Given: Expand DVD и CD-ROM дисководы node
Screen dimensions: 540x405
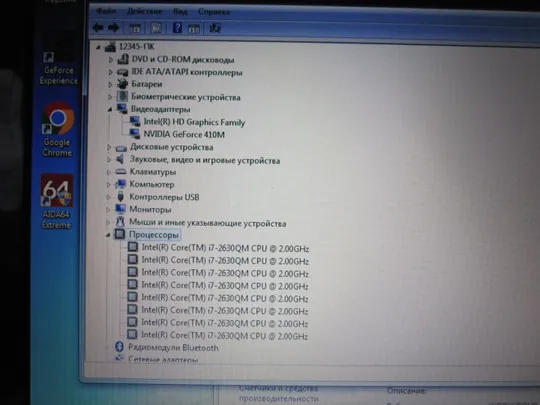Looking at the screenshot, I should pyautogui.click(x=111, y=60).
